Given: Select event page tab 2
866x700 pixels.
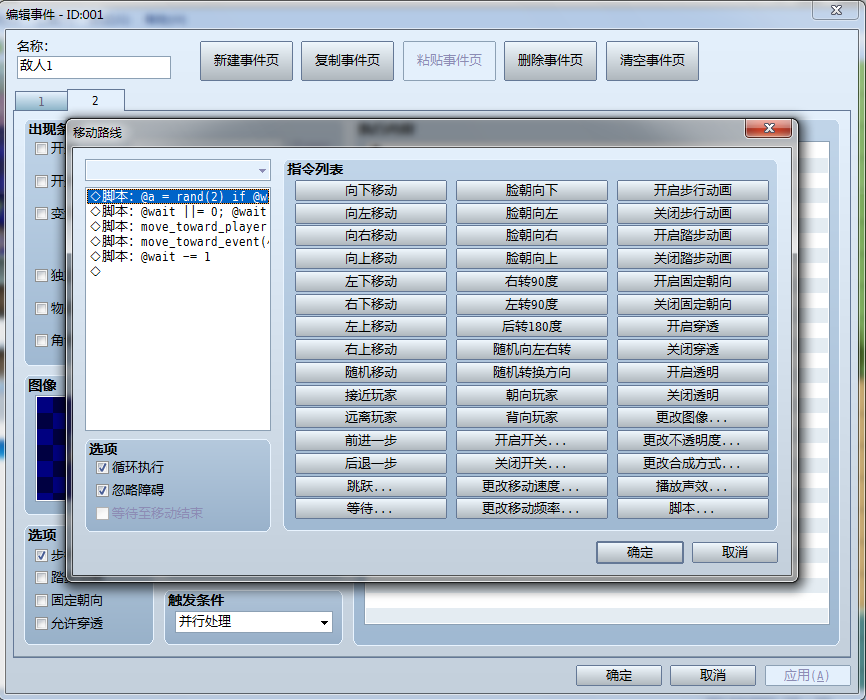Looking at the screenshot, I should (x=96, y=100).
